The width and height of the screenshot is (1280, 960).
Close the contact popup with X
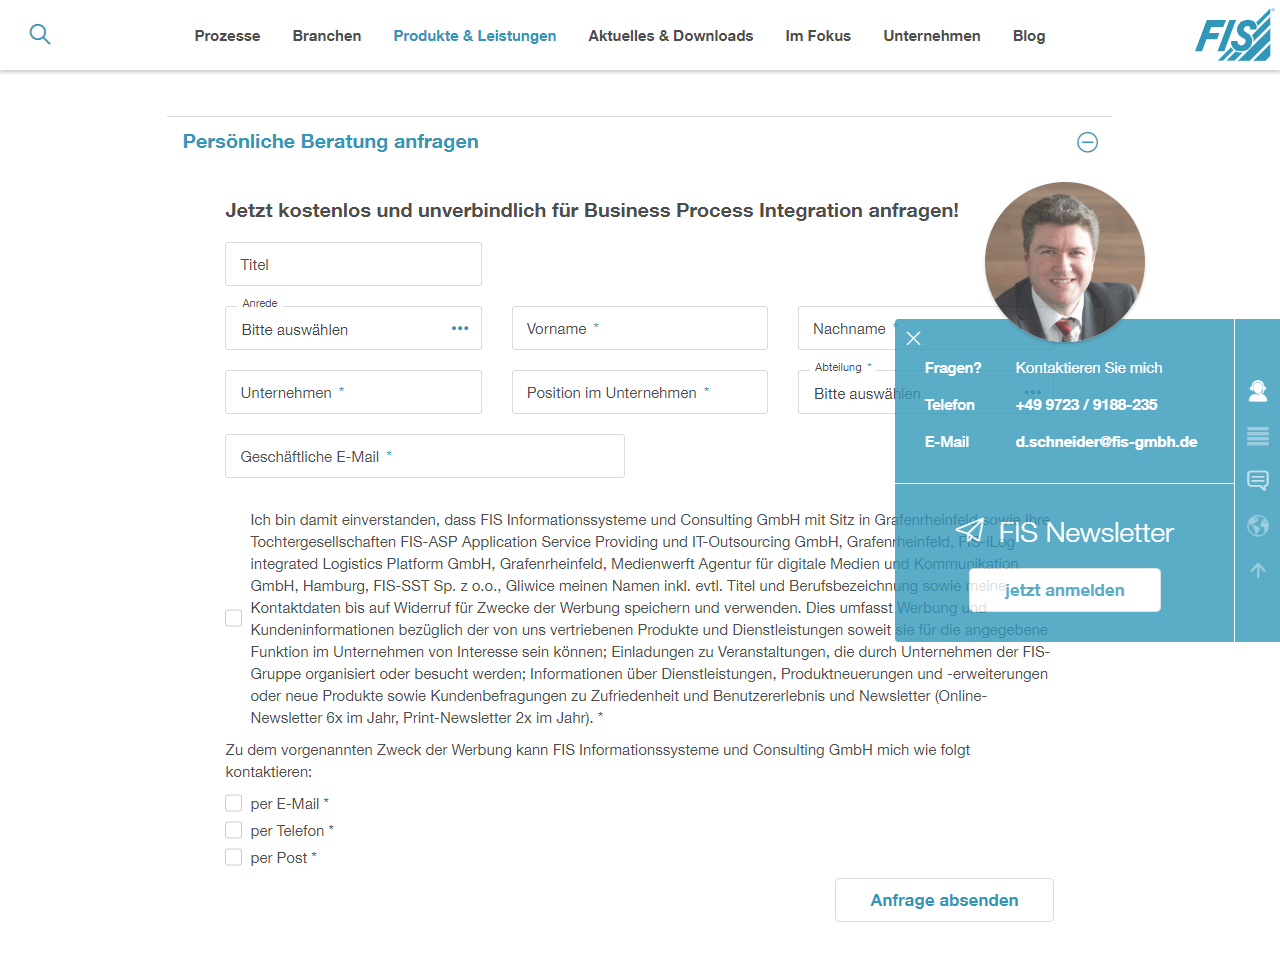click(x=913, y=338)
